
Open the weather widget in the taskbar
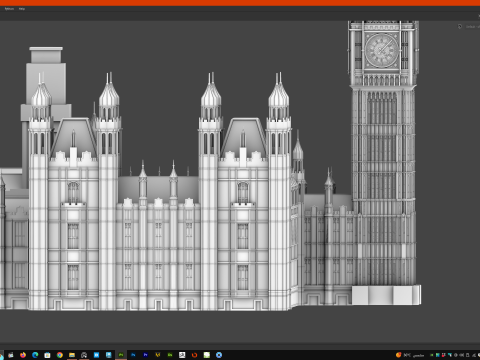tap(410, 355)
